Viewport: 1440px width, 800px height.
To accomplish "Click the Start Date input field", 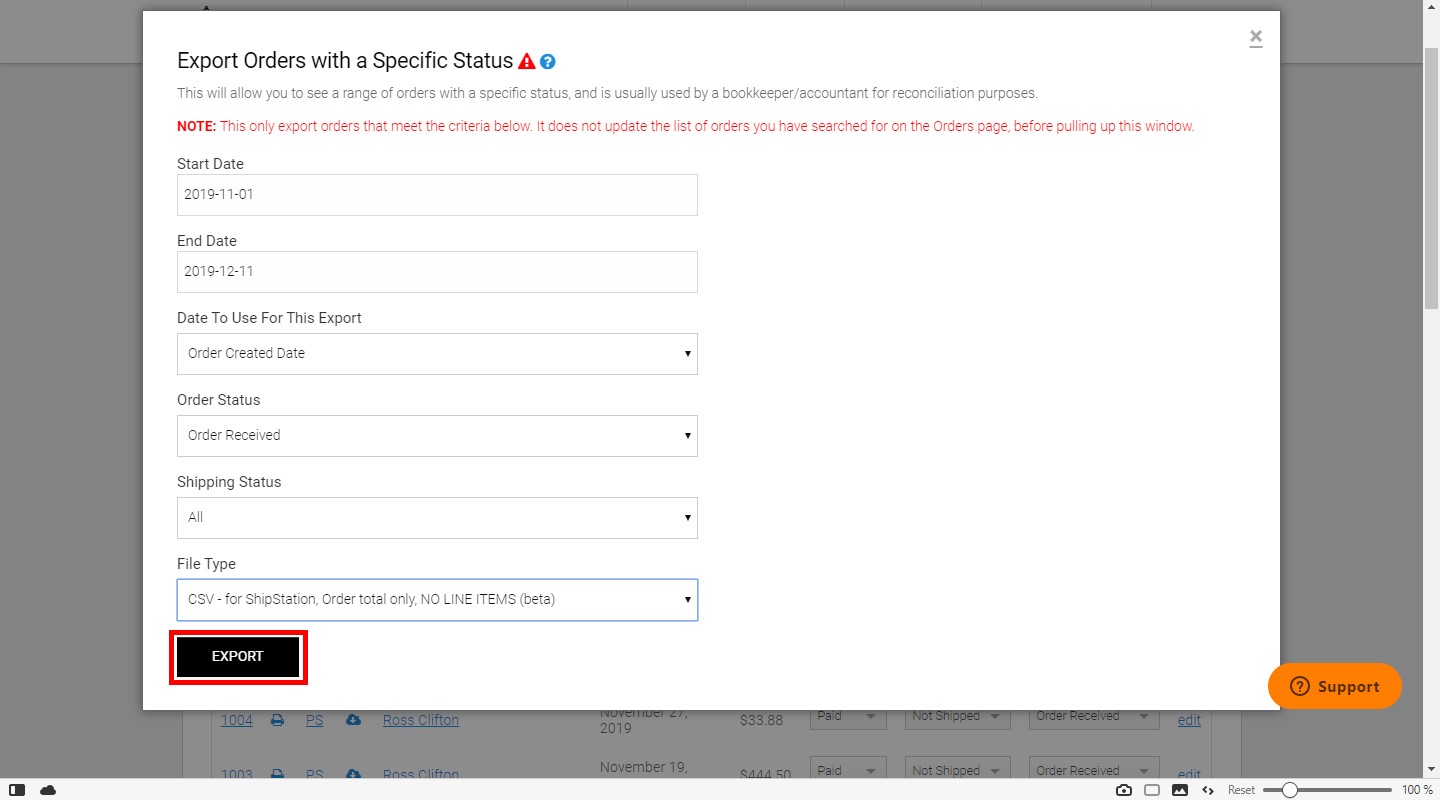I will (x=437, y=195).
